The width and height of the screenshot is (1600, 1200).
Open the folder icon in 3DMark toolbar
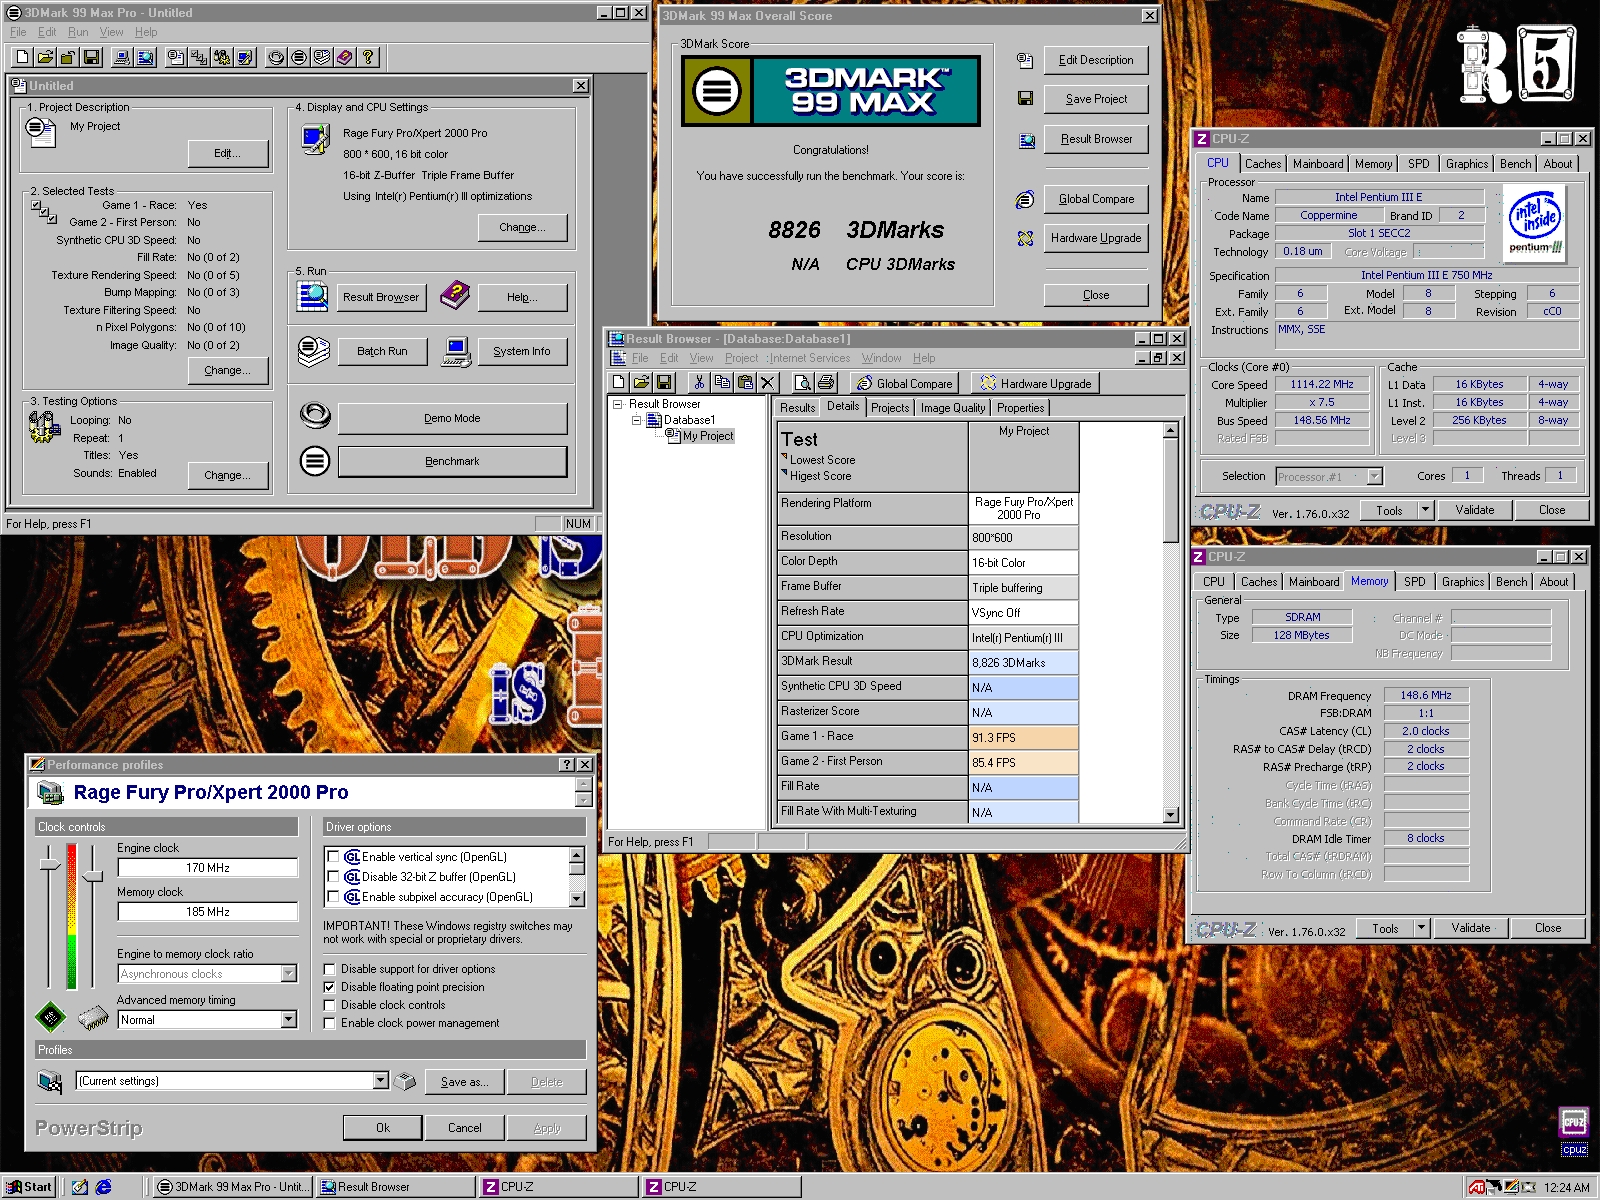pyautogui.click(x=45, y=58)
